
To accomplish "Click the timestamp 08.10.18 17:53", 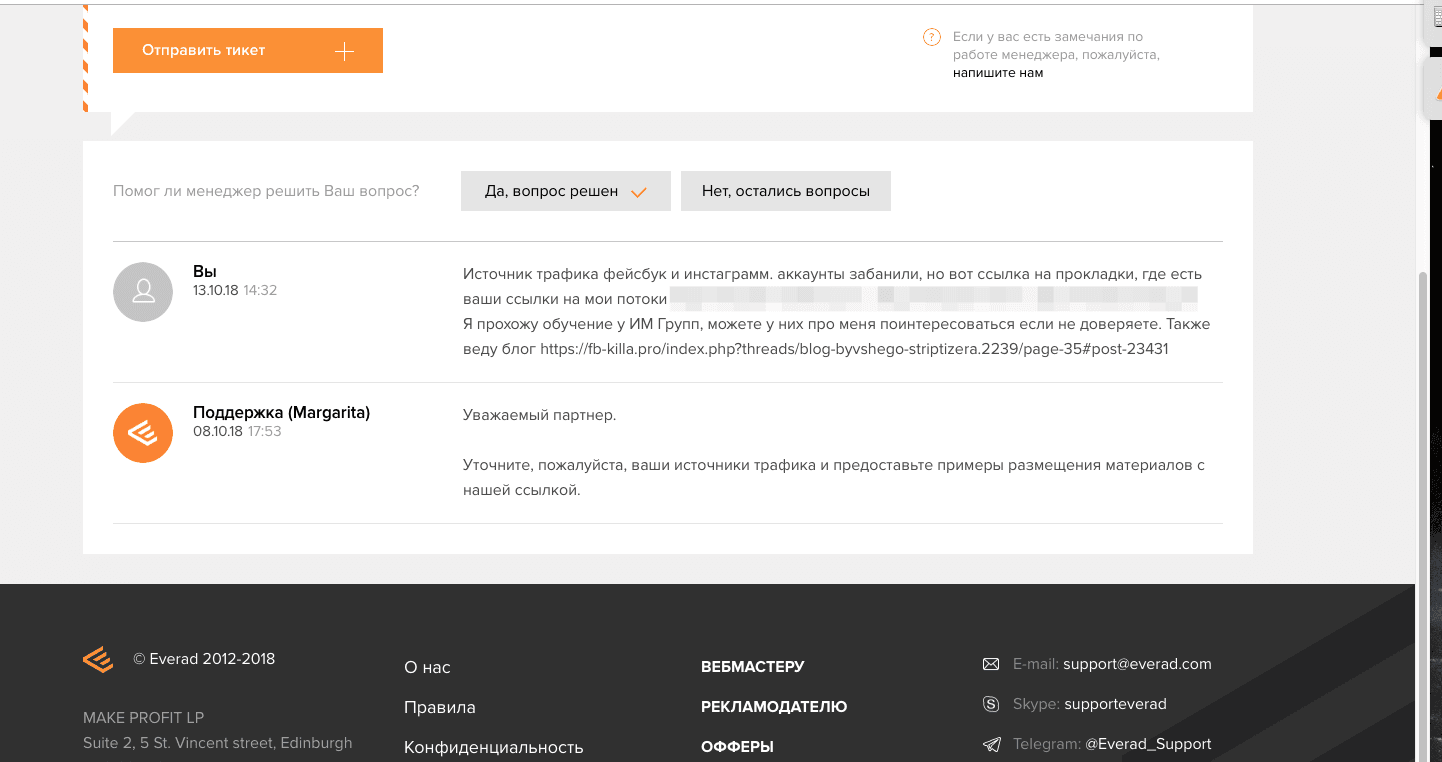I will 237,432.
